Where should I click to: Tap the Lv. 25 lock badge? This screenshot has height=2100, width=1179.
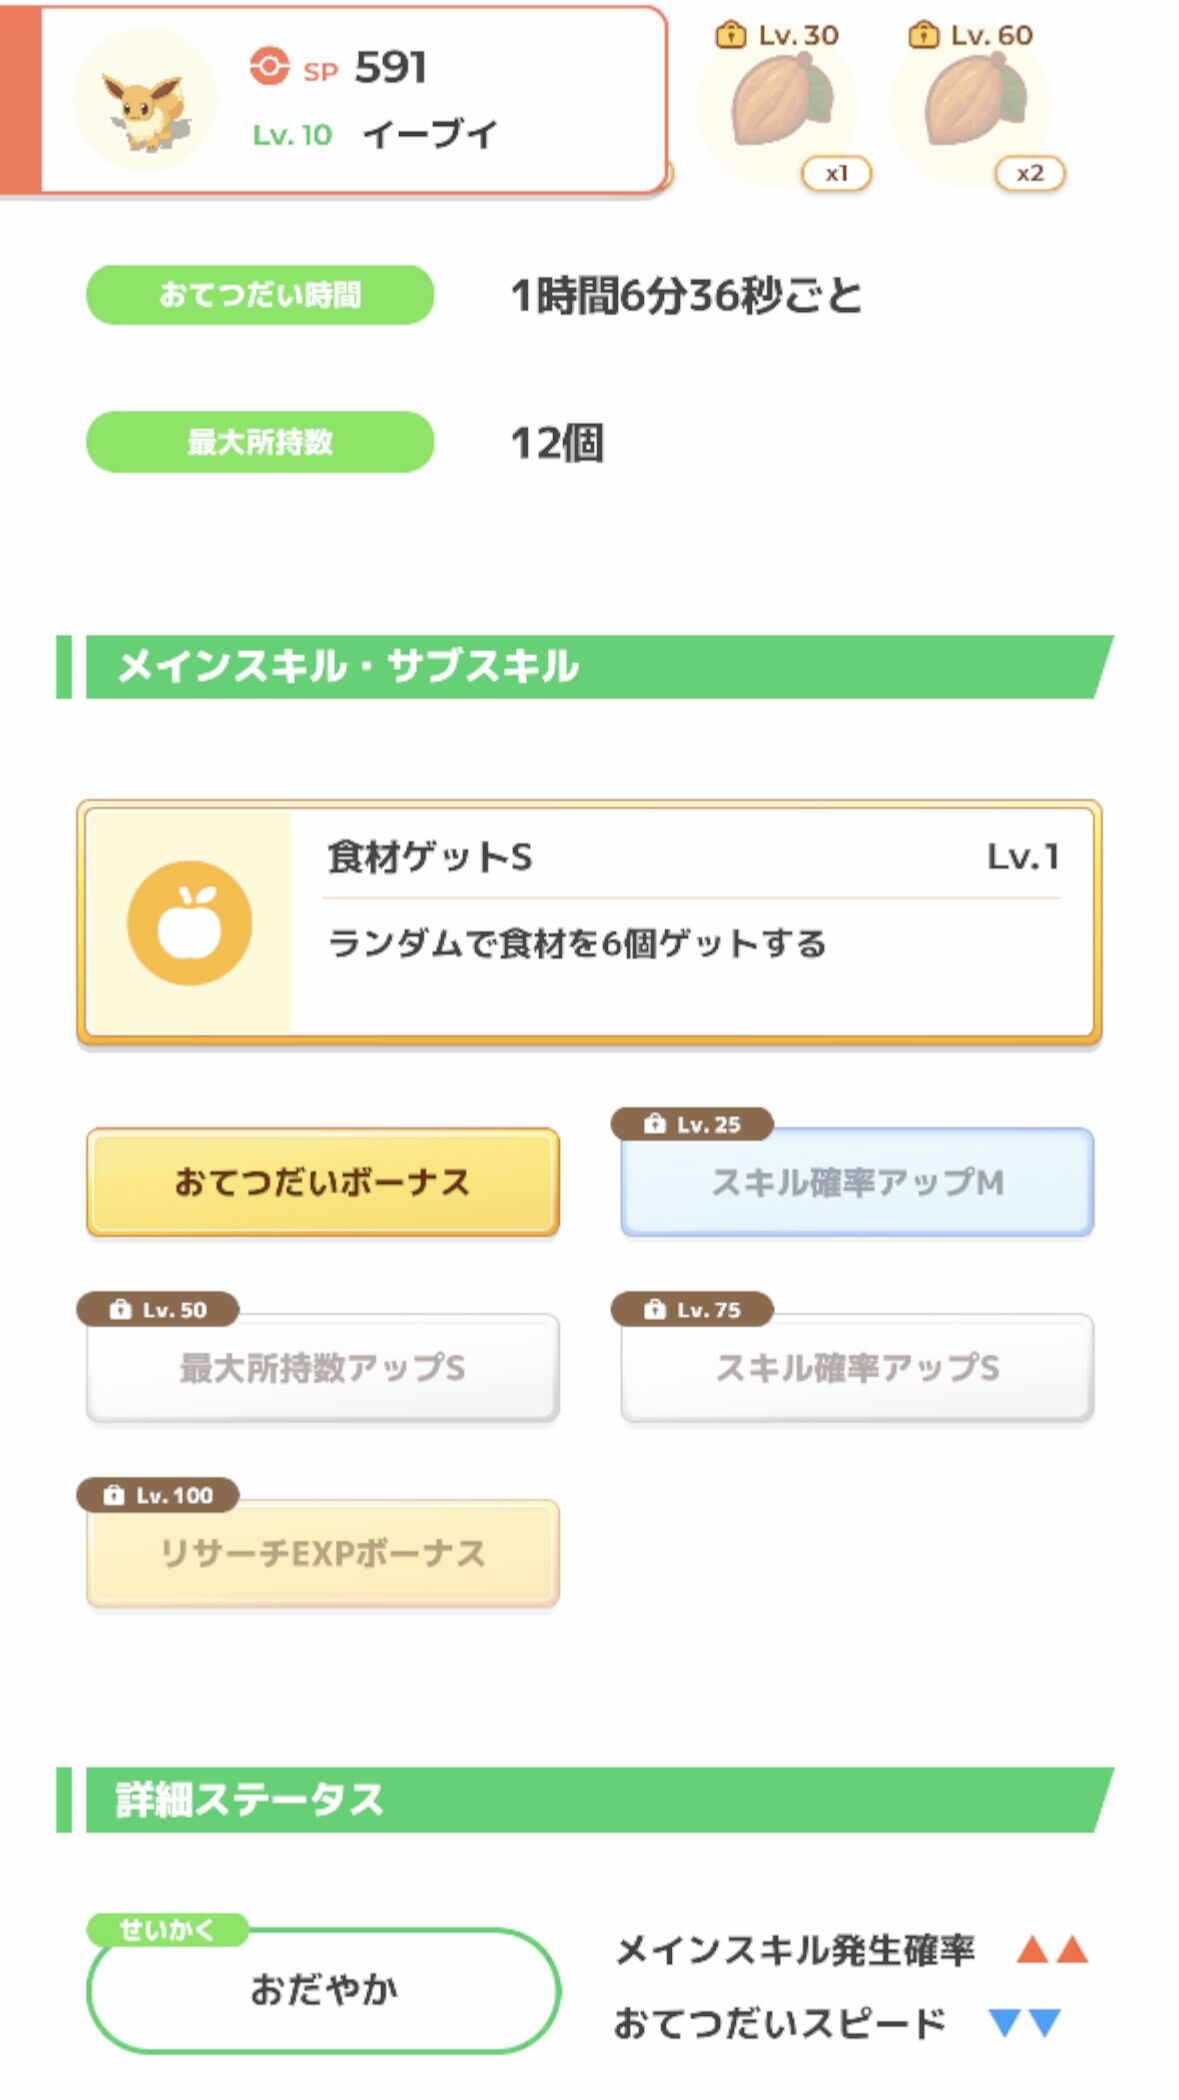pos(692,1124)
